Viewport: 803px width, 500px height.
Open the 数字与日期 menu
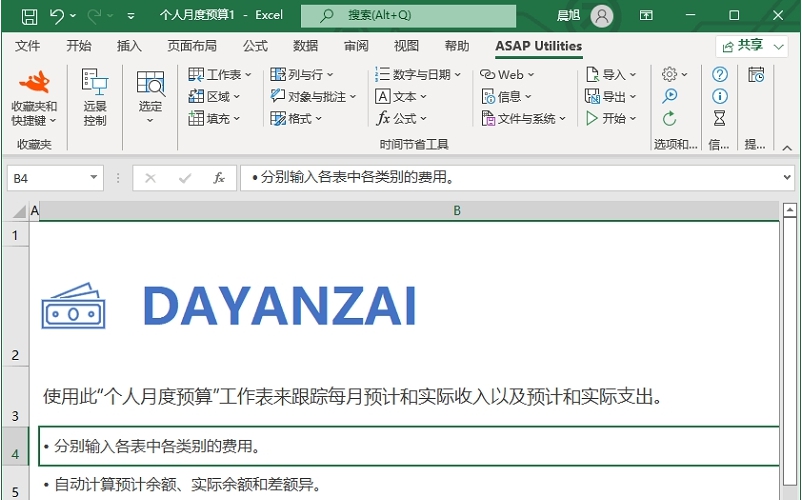click(418, 75)
